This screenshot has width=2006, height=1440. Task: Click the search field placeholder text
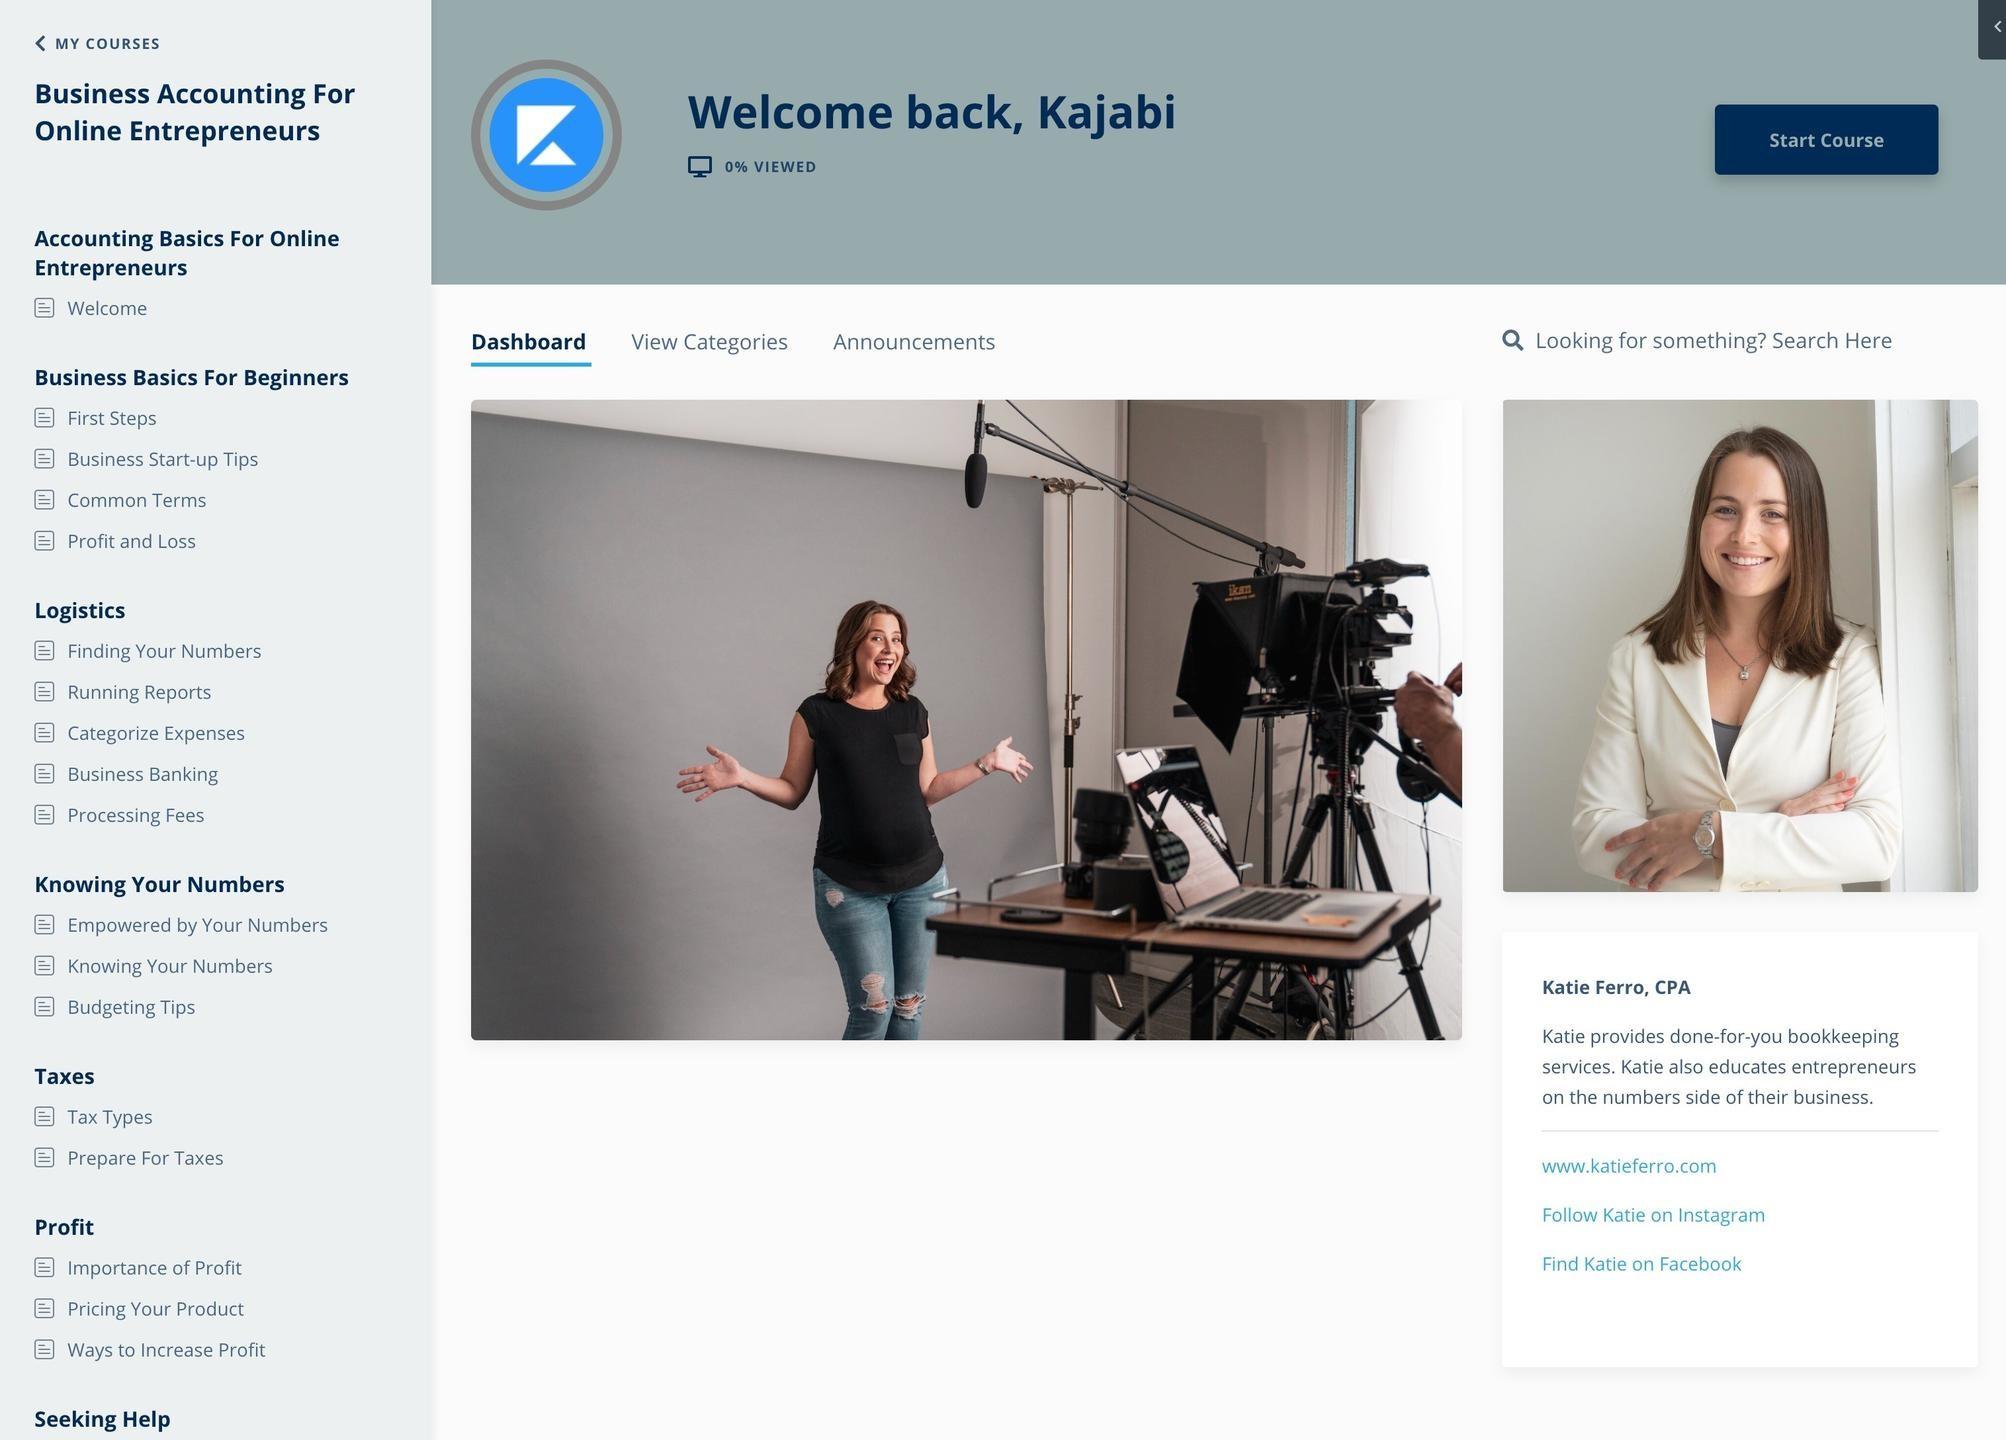click(1712, 341)
